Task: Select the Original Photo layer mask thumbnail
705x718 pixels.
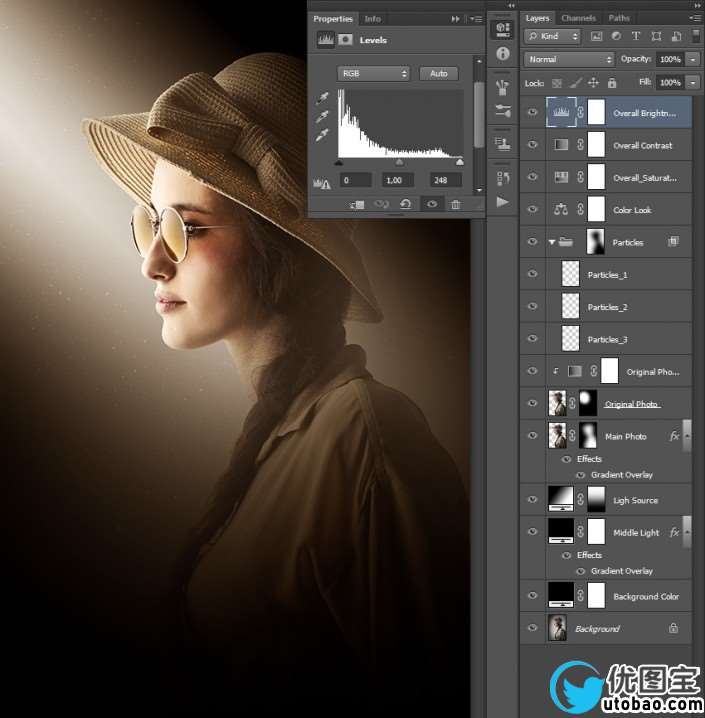Action: point(588,403)
